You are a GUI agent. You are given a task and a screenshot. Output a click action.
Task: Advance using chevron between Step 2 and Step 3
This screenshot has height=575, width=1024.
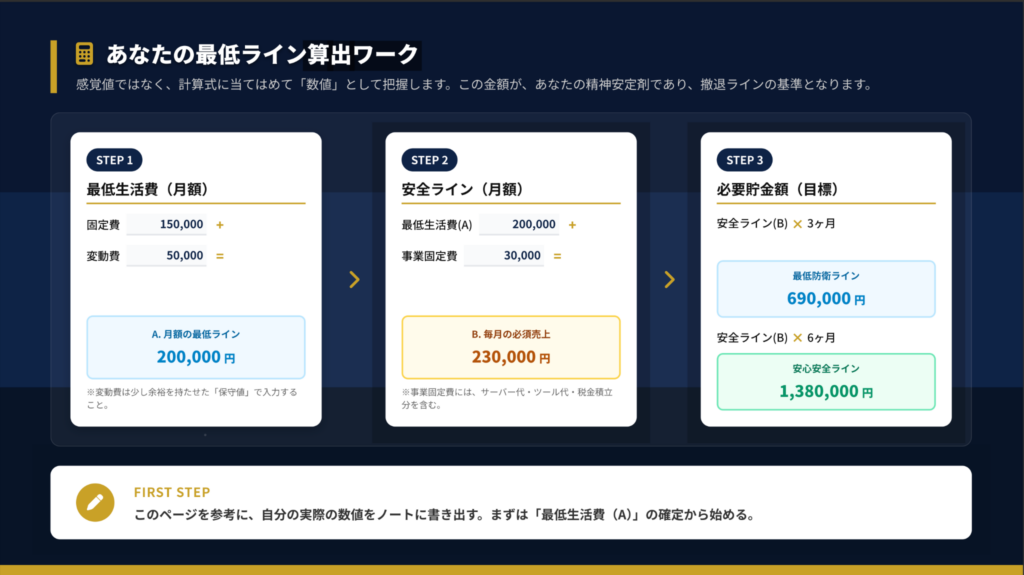click(x=669, y=280)
